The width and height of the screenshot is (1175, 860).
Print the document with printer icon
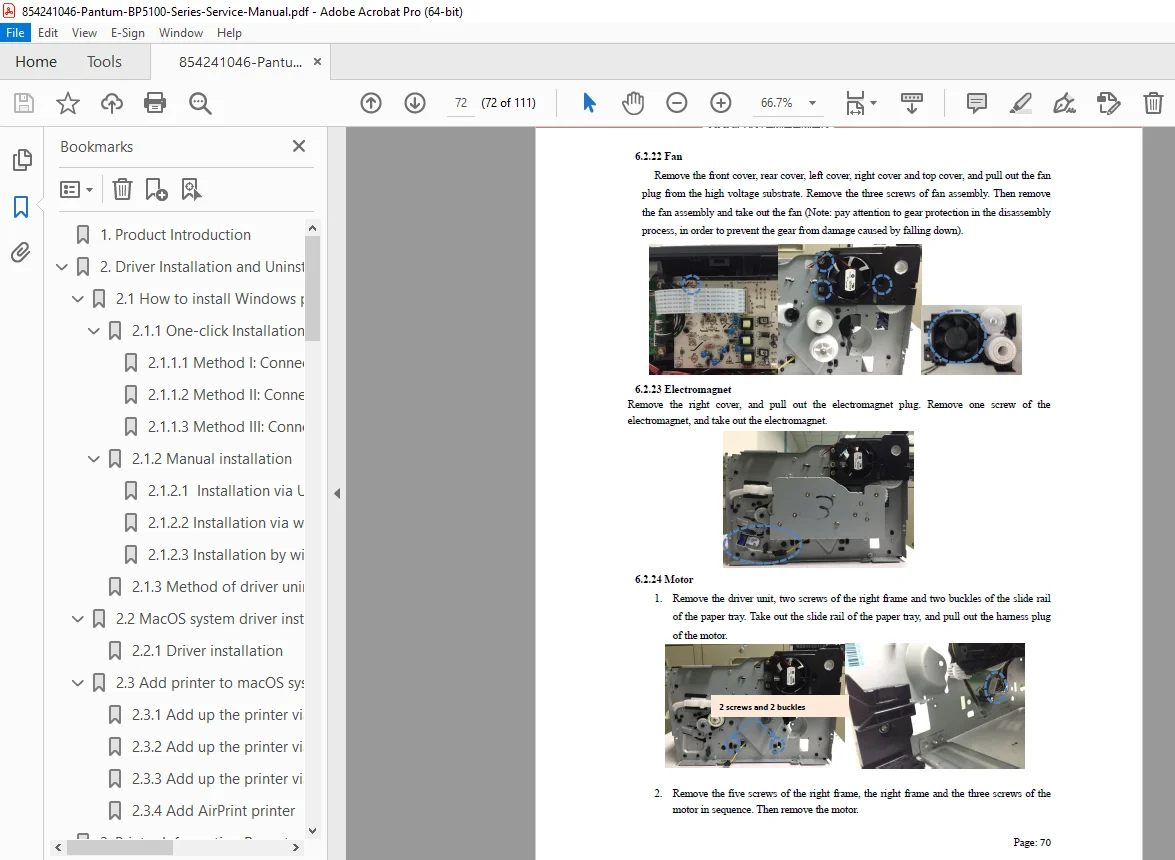[x=155, y=103]
